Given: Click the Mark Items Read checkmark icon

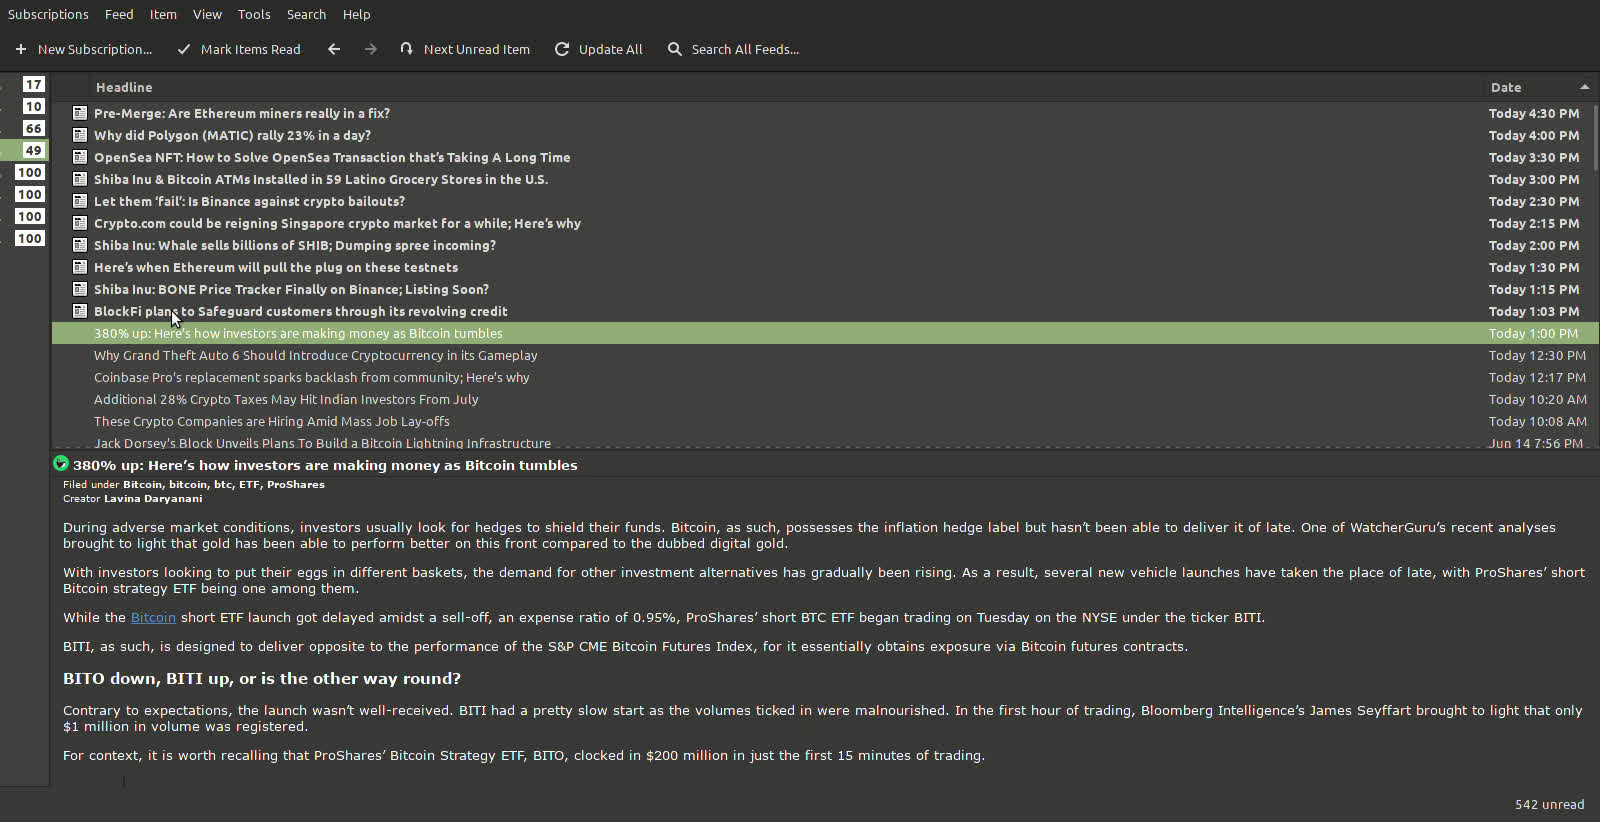Looking at the screenshot, I should pos(184,49).
